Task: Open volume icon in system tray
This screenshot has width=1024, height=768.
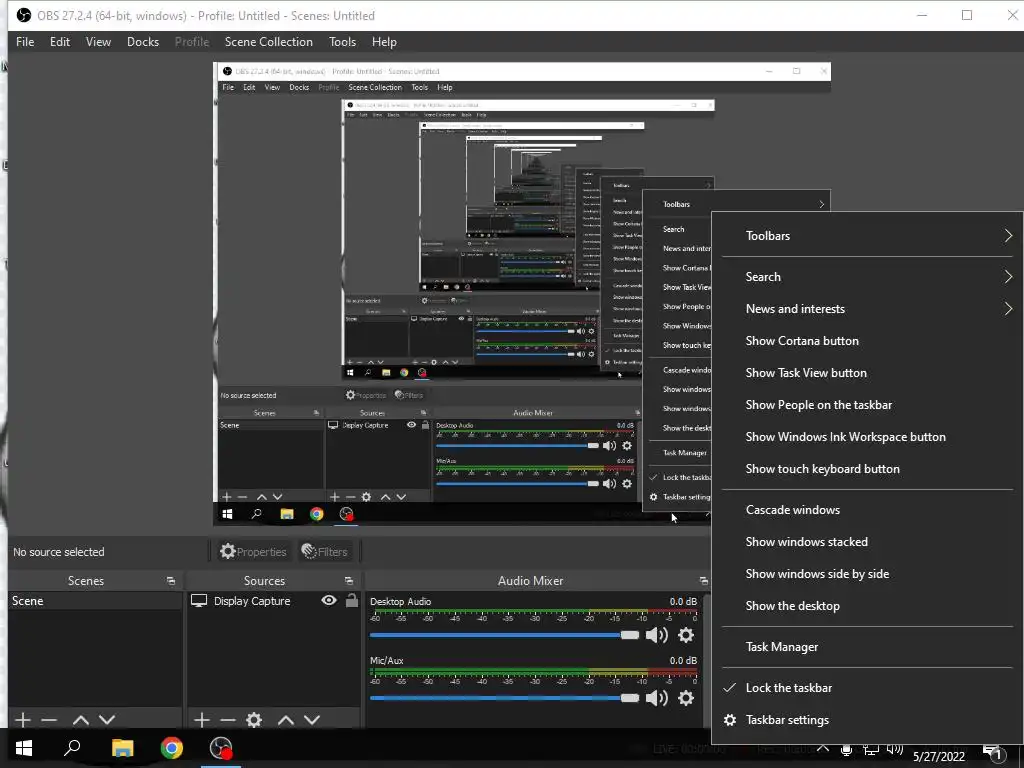Action: point(895,750)
